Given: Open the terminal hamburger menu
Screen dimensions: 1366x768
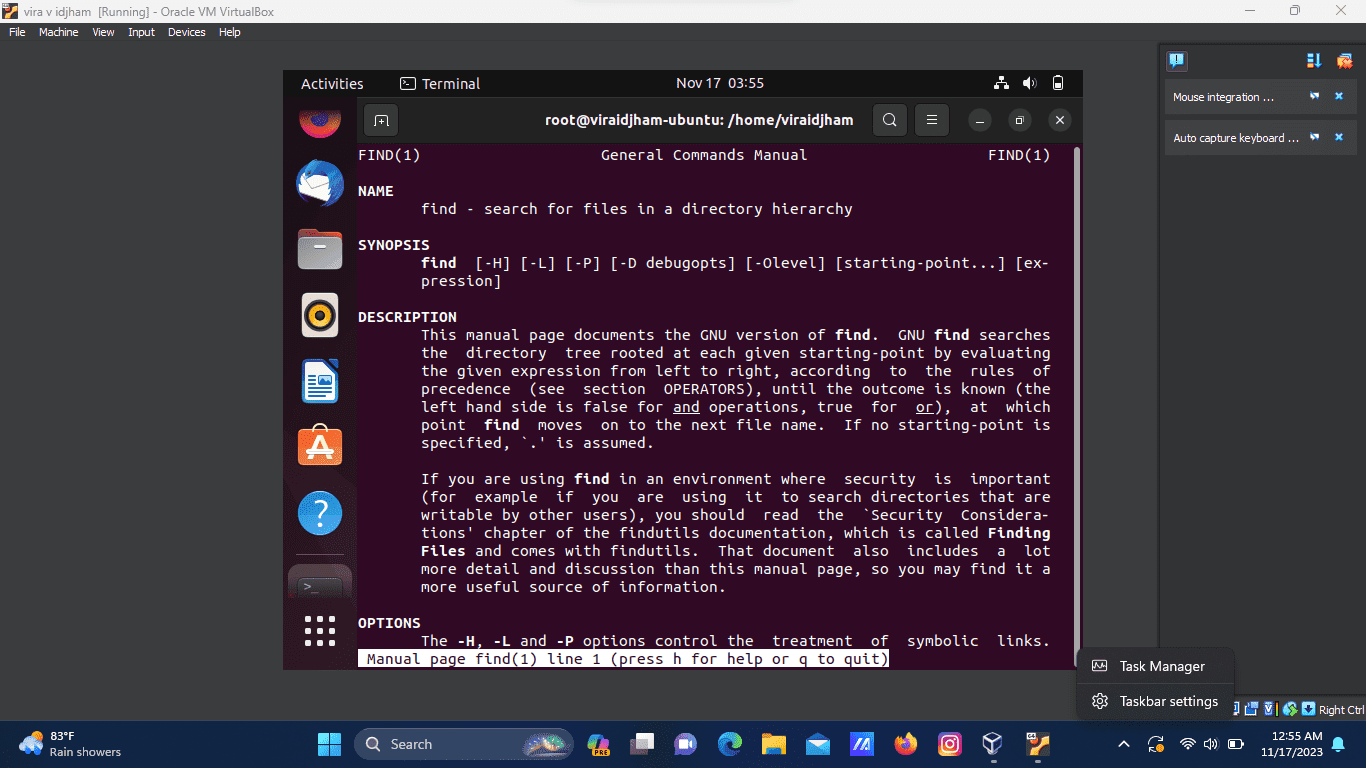Looking at the screenshot, I should (x=931, y=120).
